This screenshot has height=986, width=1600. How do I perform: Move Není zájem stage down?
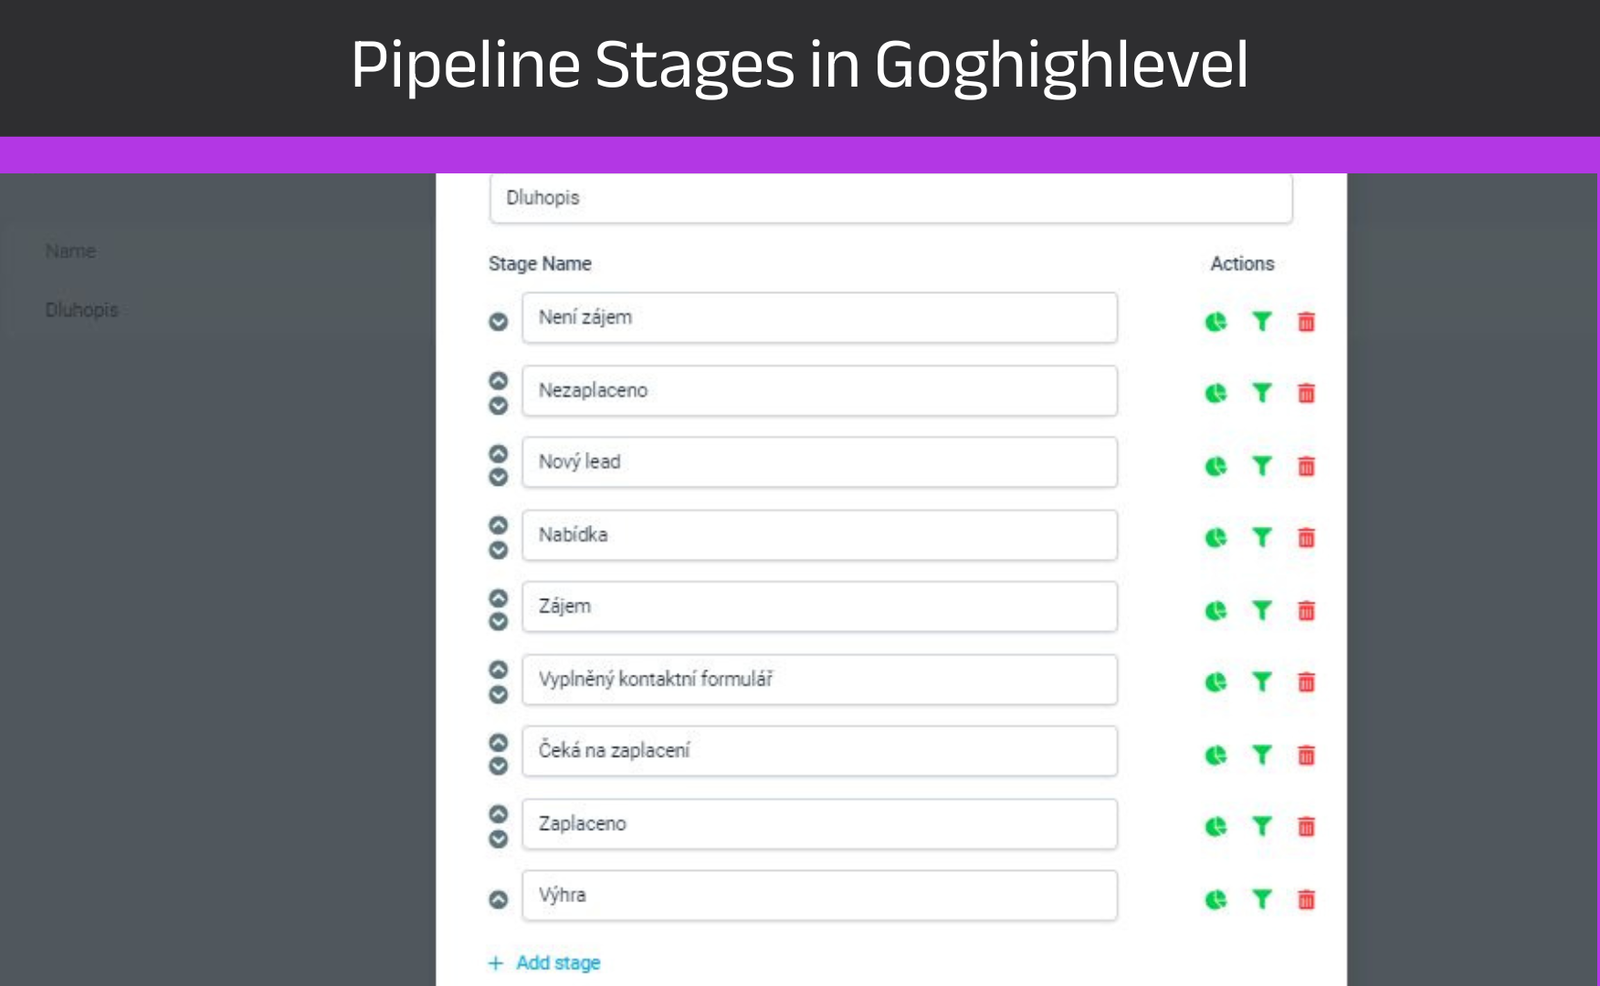tap(498, 322)
